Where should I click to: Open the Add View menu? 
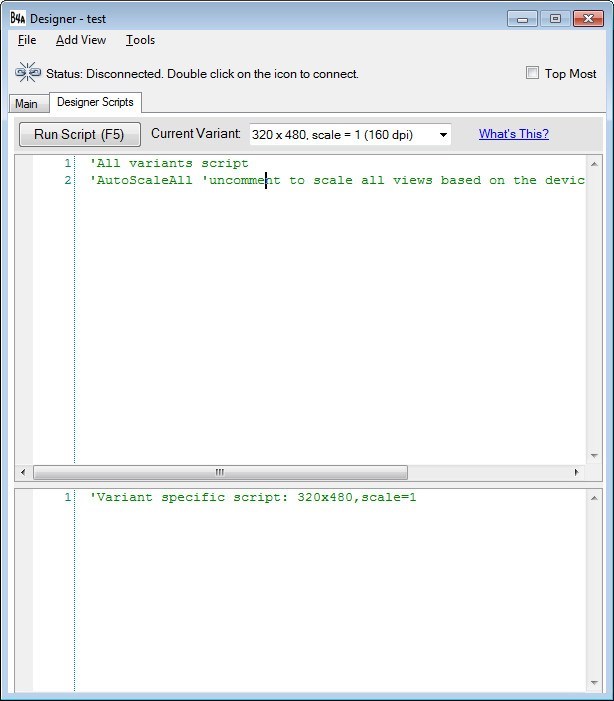81,40
